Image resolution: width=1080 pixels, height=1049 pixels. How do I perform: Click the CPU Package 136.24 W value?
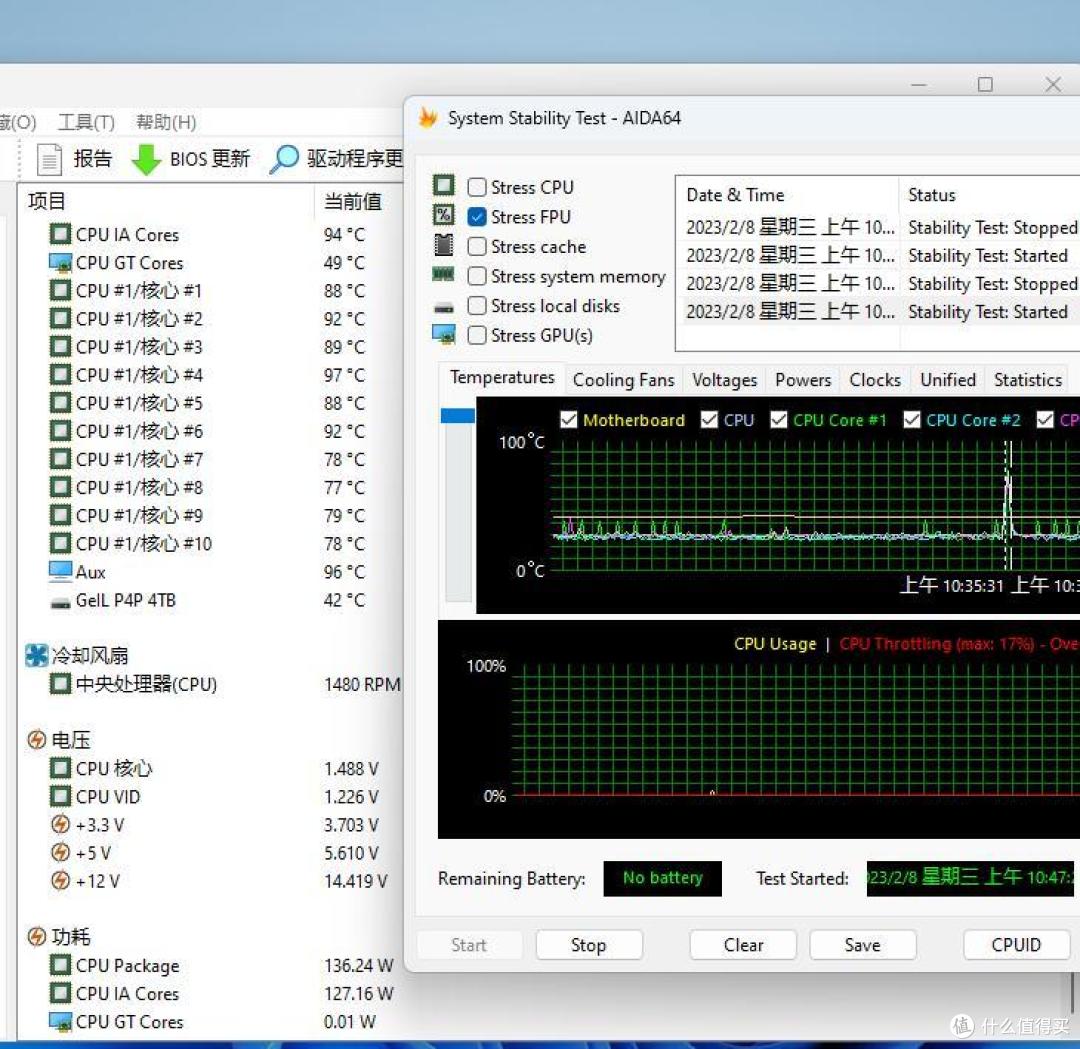pos(358,966)
